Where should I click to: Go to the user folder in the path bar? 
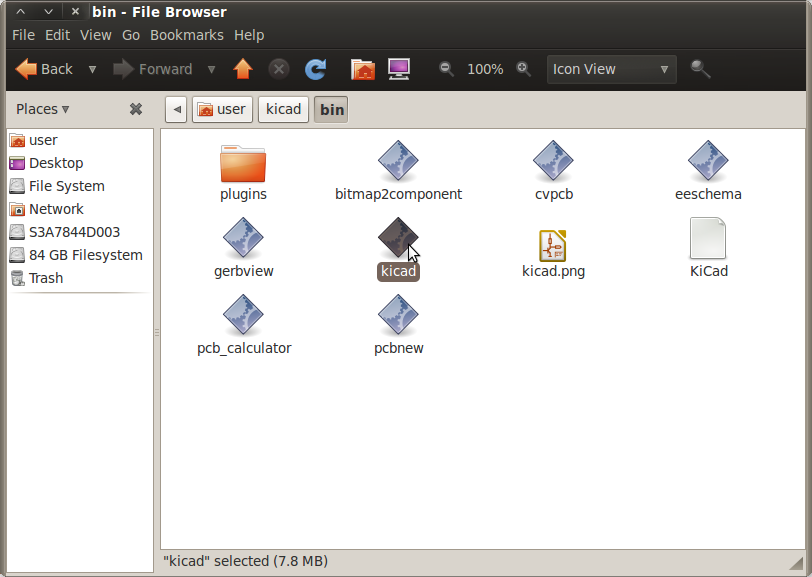(222, 109)
